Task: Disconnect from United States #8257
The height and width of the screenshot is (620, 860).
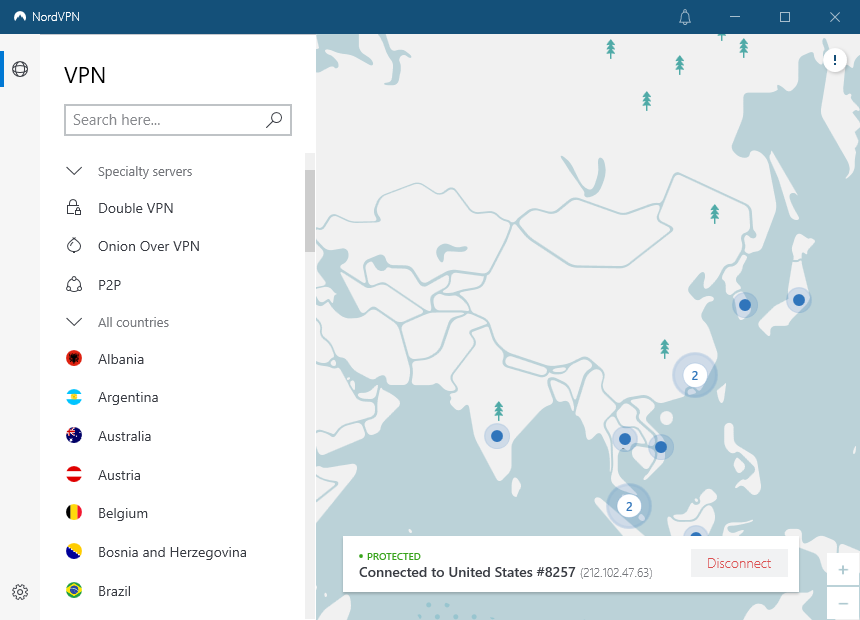Action: click(x=739, y=563)
